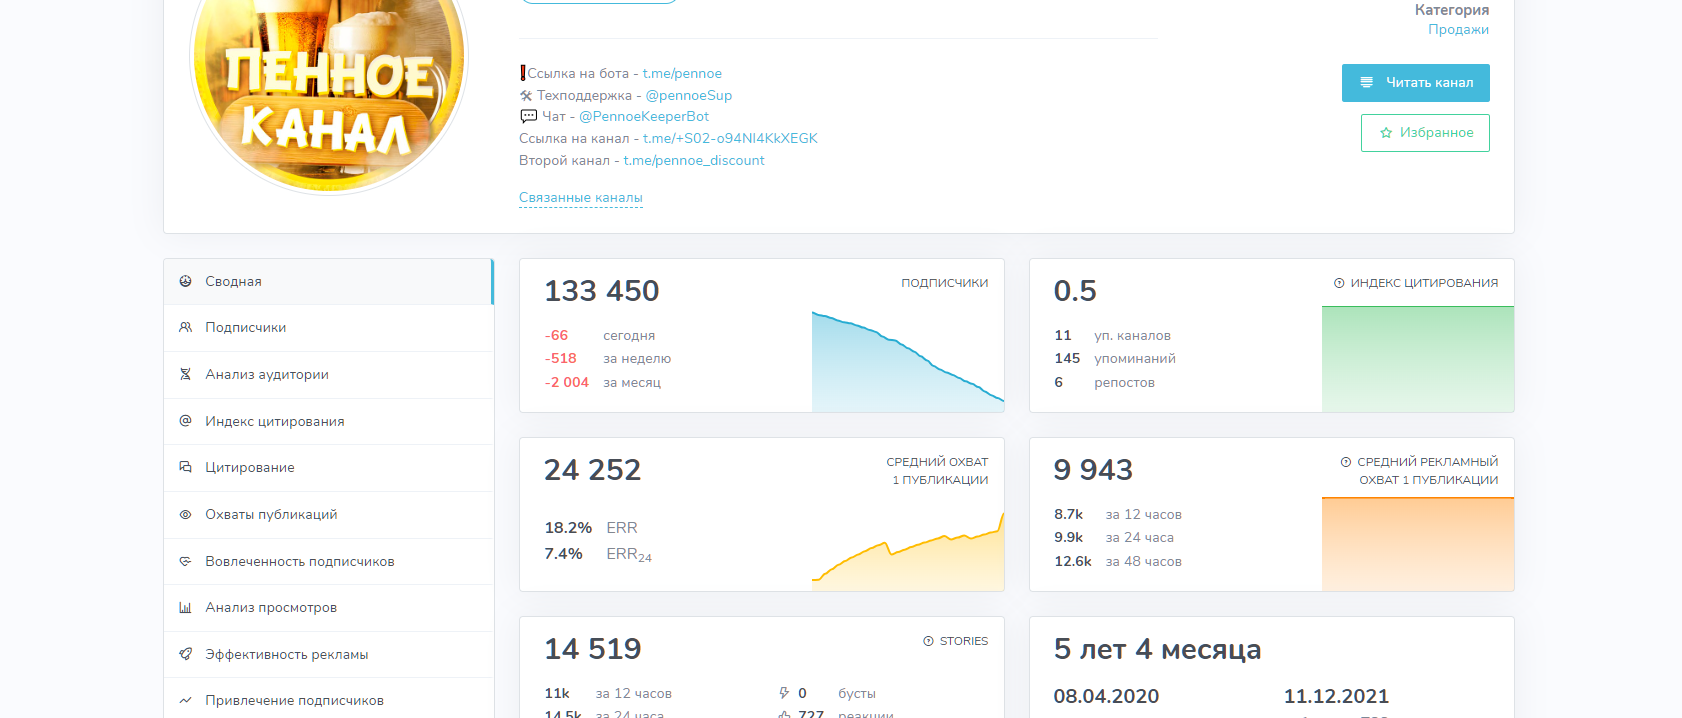Go to Привлечение подписчиков section
Image resolution: width=1682 pixels, height=718 pixels.
(294, 700)
